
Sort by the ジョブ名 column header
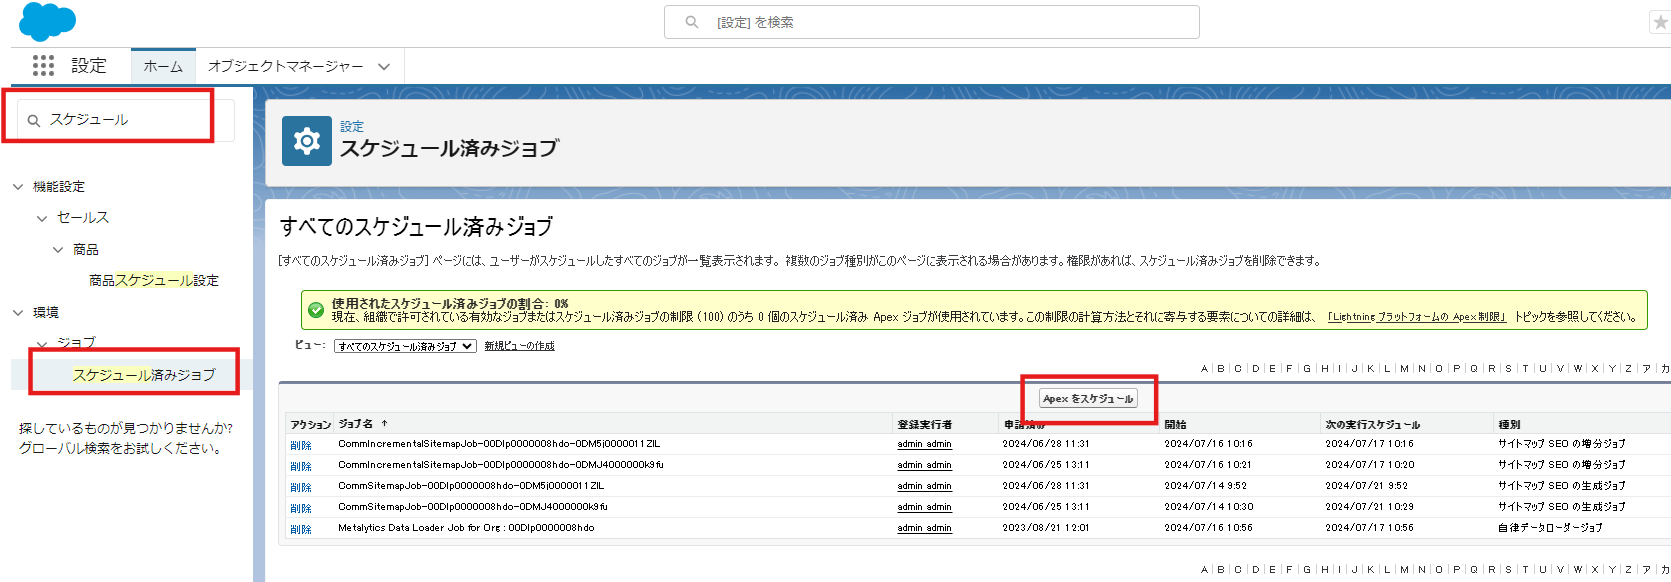[355, 424]
